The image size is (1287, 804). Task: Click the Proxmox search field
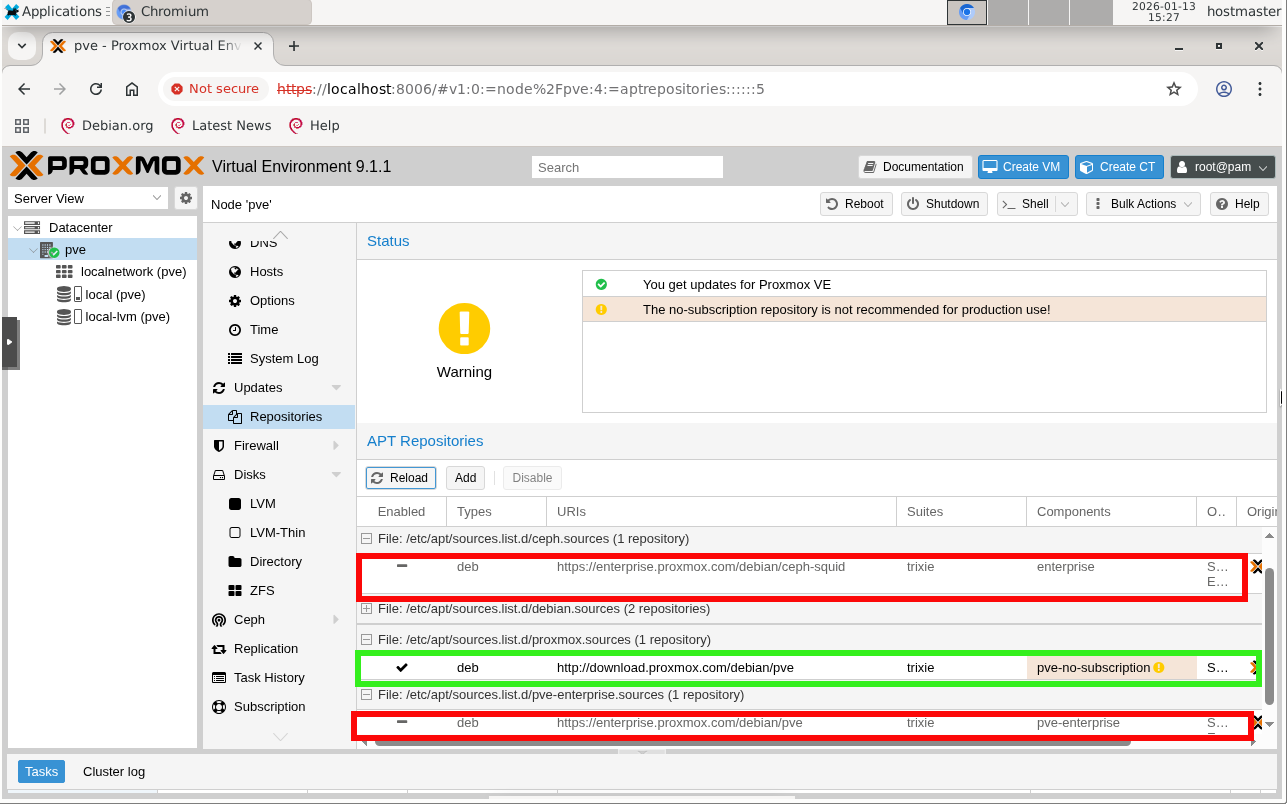click(627, 168)
